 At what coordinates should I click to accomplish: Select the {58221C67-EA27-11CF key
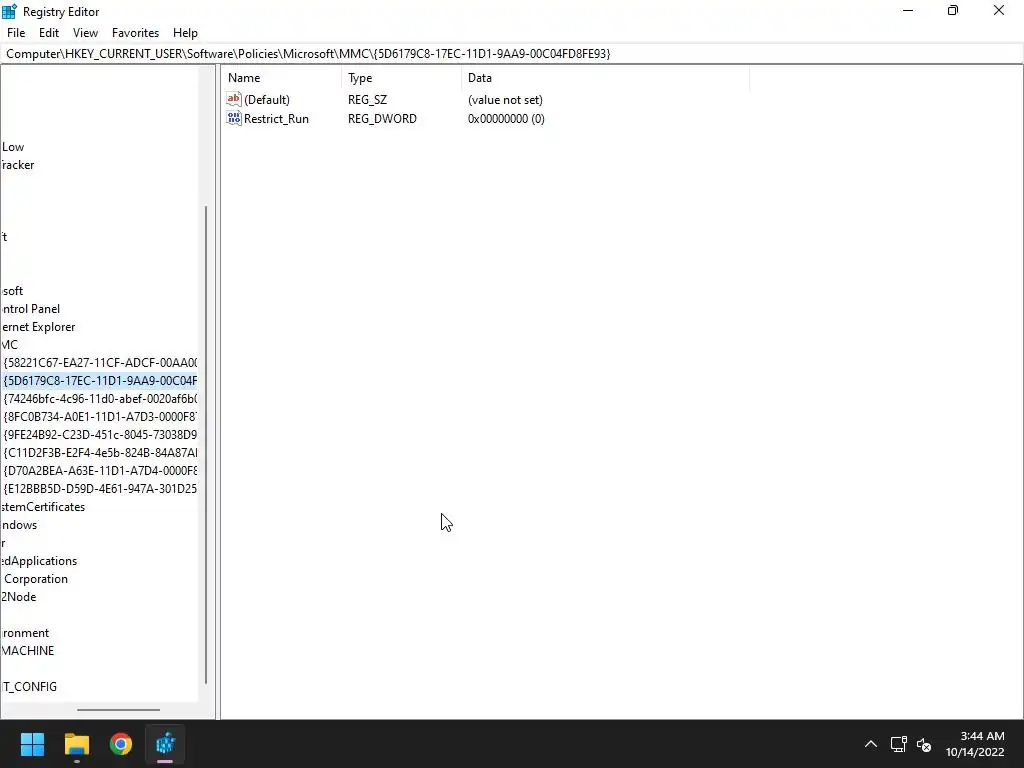[x=100, y=362]
